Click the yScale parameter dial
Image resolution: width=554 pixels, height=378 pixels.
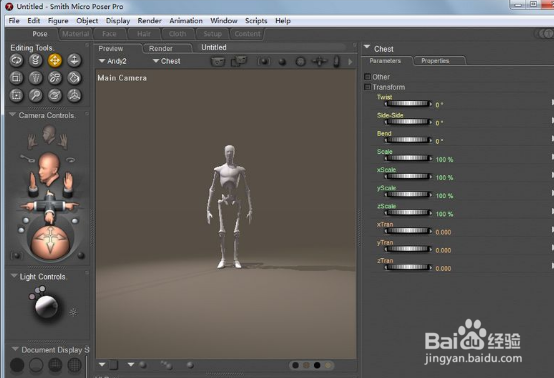[408, 194]
